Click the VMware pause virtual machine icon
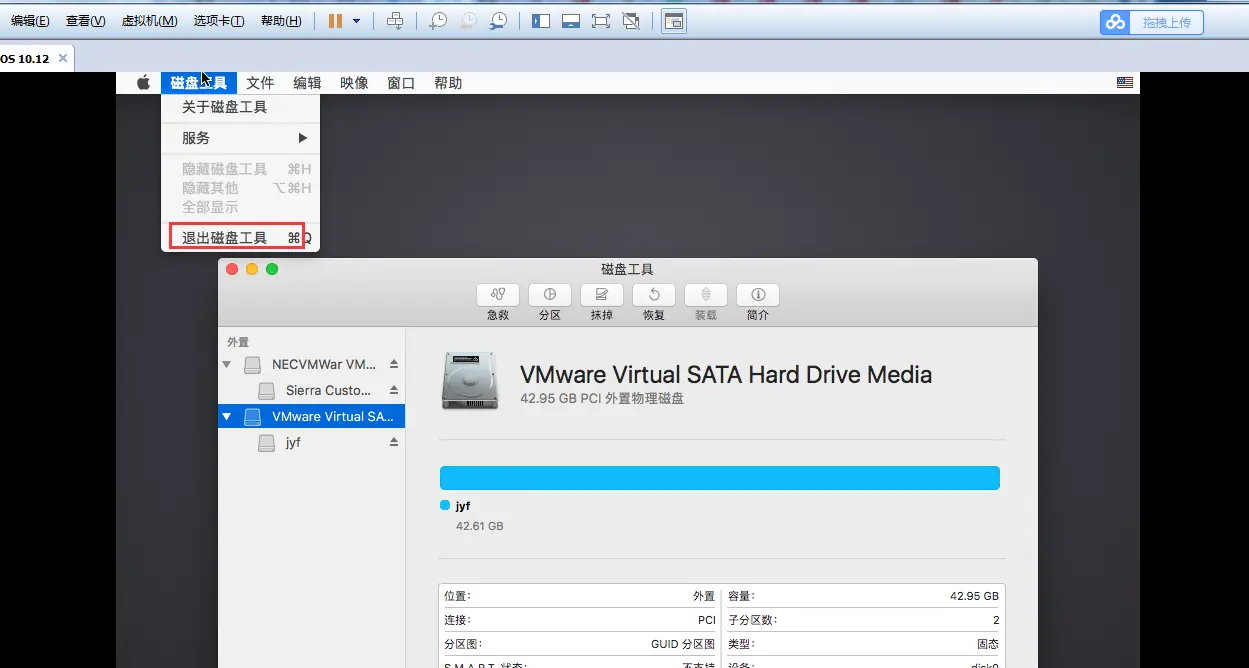Image resolution: width=1249 pixels, height=668 pixels. (x=336, y=21)
